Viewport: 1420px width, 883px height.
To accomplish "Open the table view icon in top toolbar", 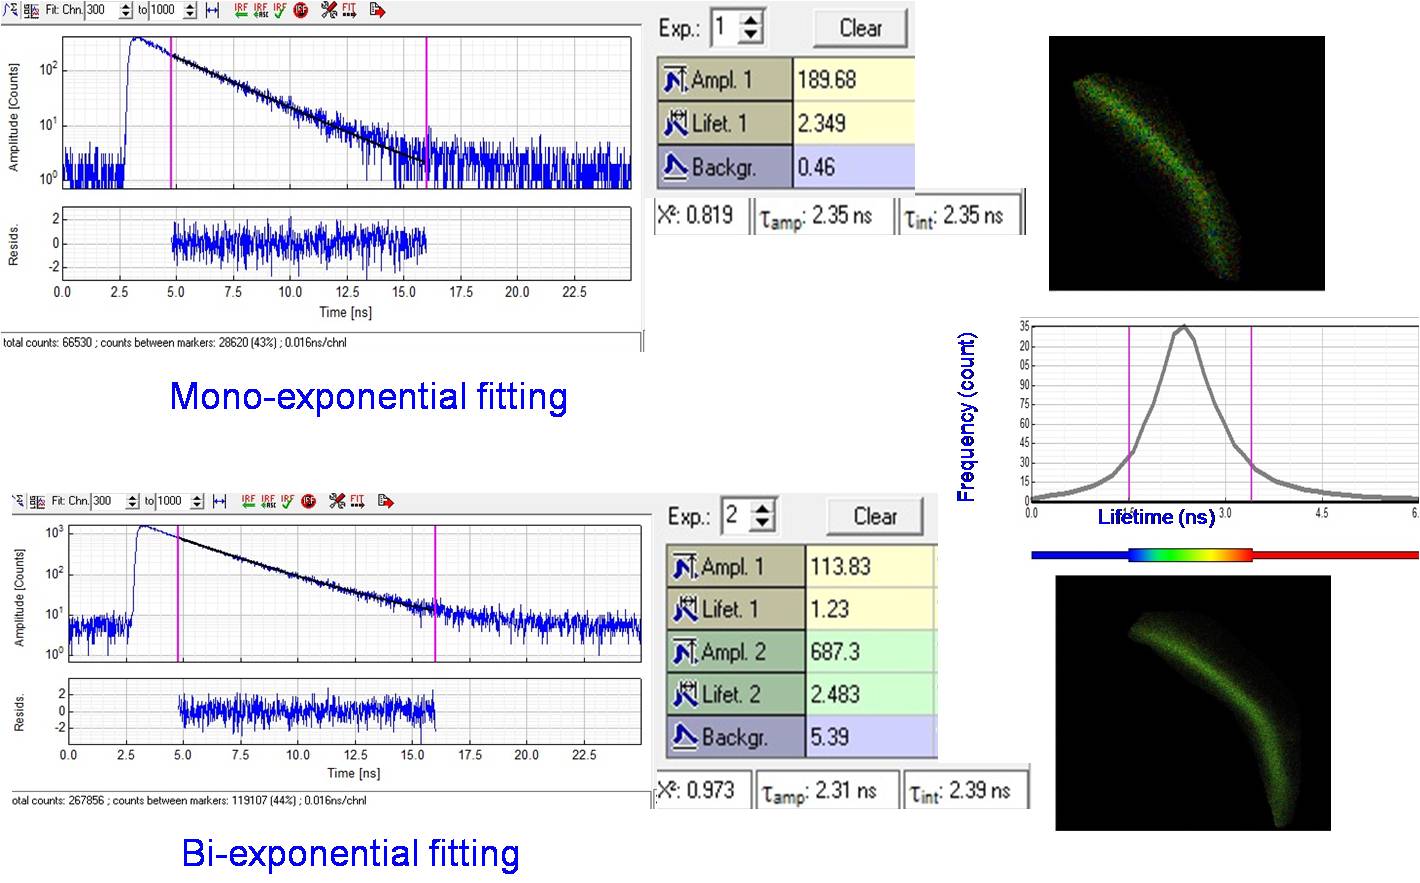I will click(x=32, y=10).
